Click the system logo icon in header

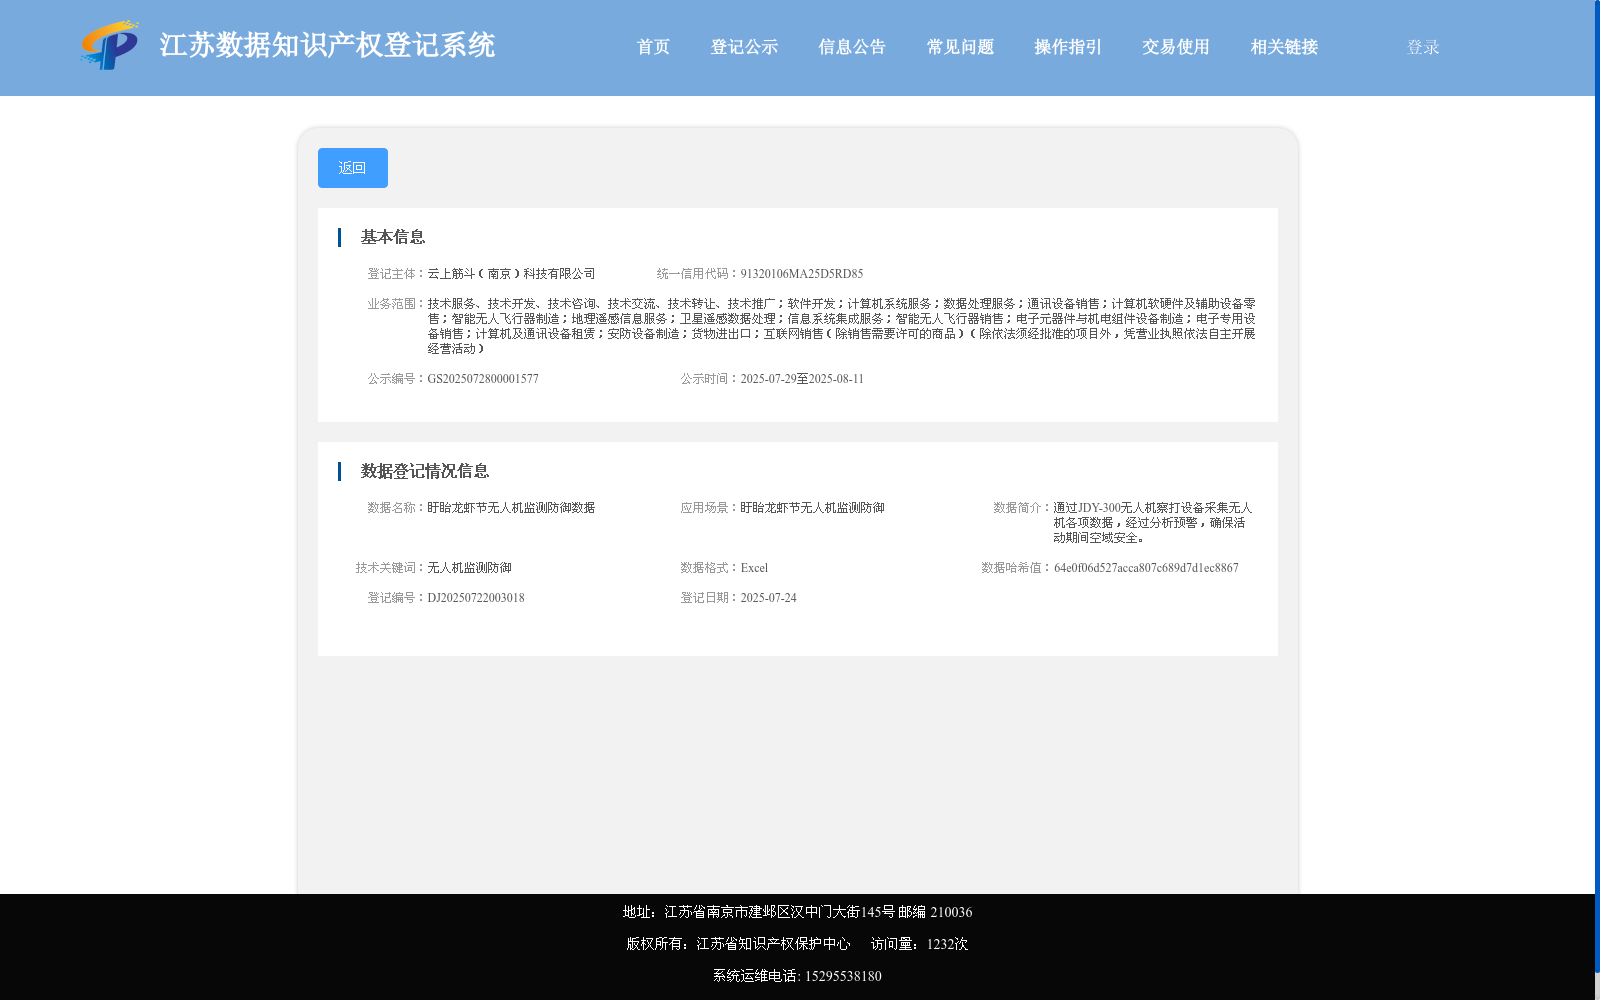point(109,46)
